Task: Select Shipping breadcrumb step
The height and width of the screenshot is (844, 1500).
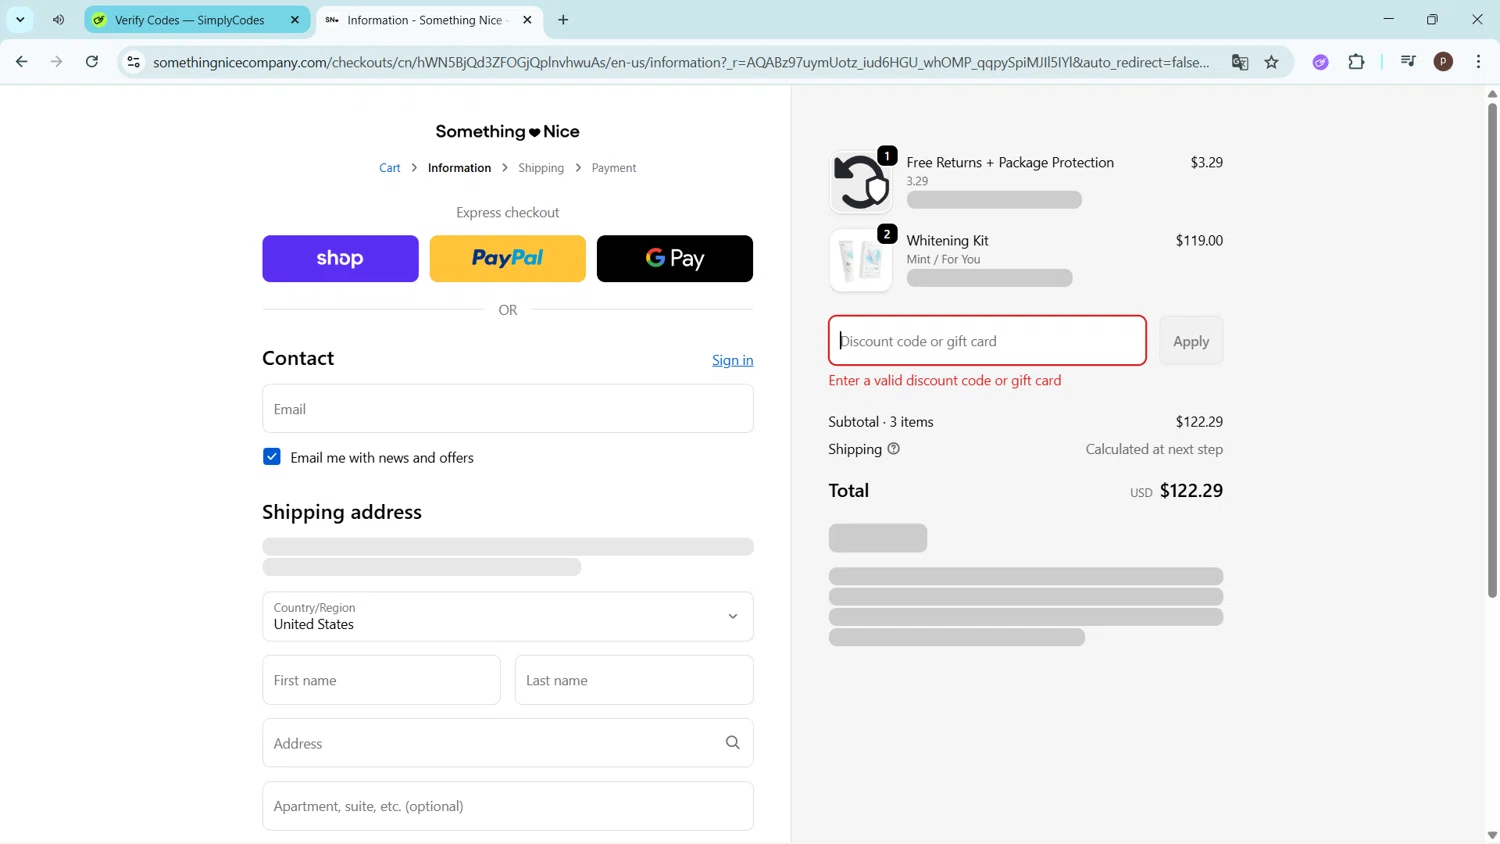Action: (x=541, y=168)
